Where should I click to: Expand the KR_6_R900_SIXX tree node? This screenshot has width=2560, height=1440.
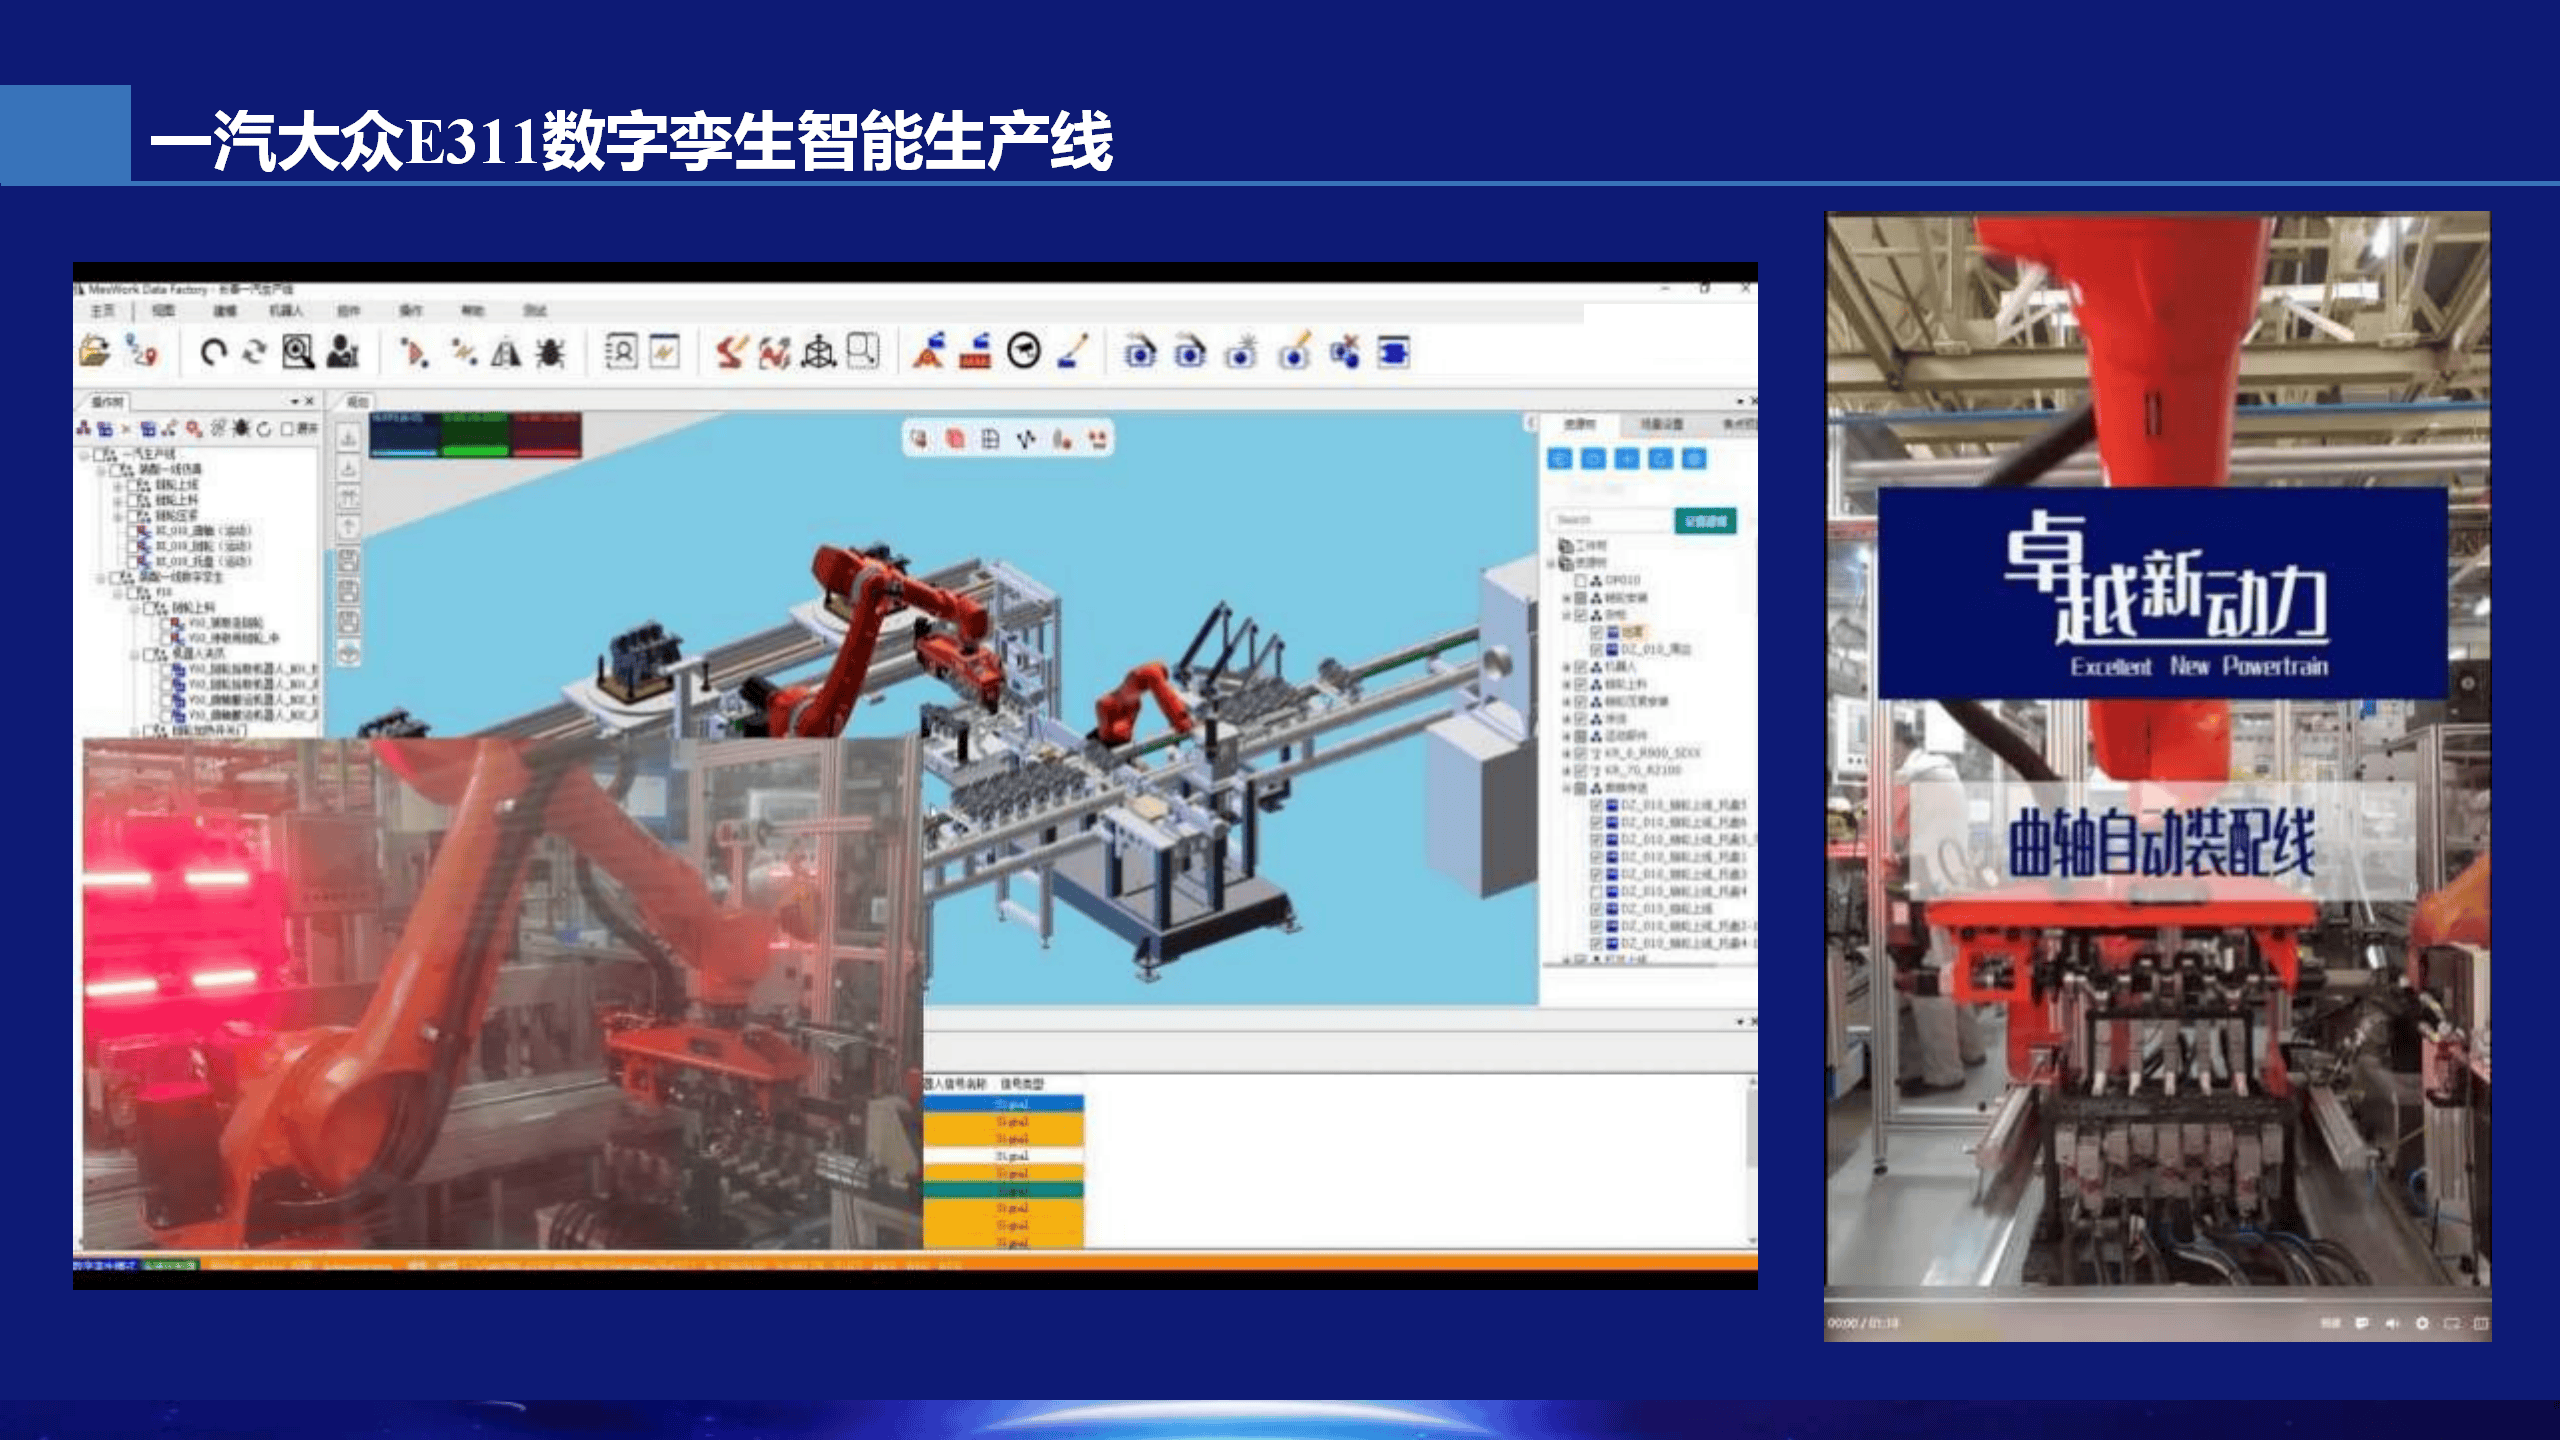1567,753
